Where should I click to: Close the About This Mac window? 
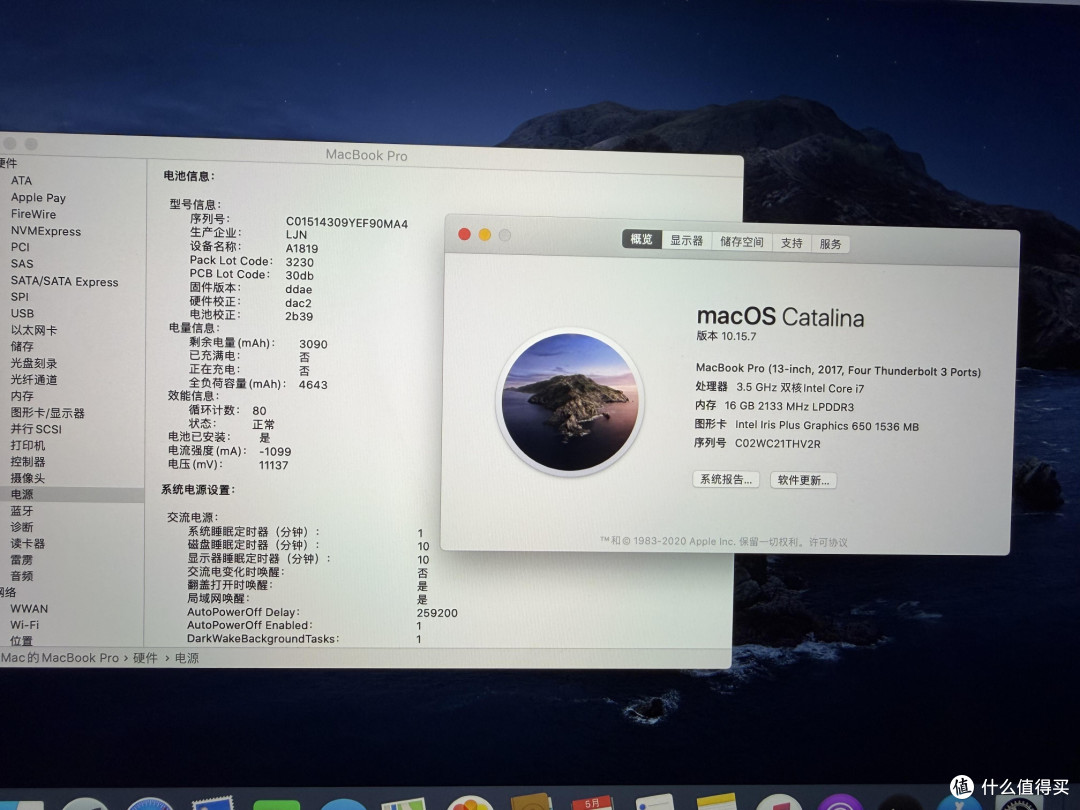click(x=464, y=234)
